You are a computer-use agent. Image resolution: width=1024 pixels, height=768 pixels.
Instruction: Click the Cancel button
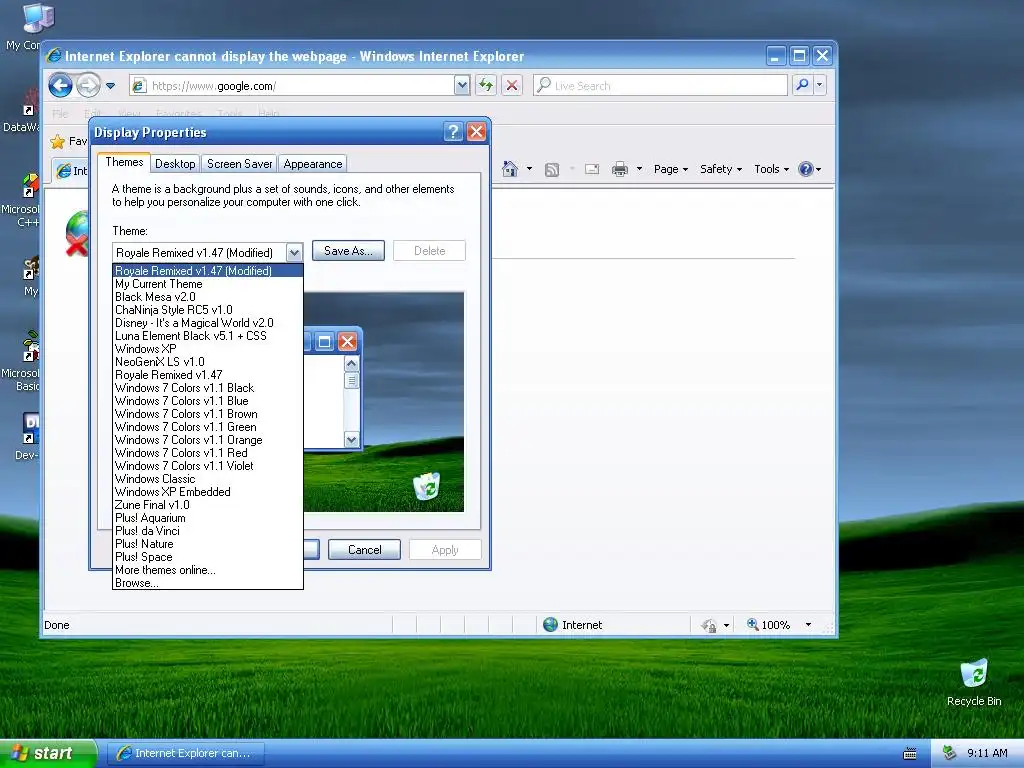[364, 550]
